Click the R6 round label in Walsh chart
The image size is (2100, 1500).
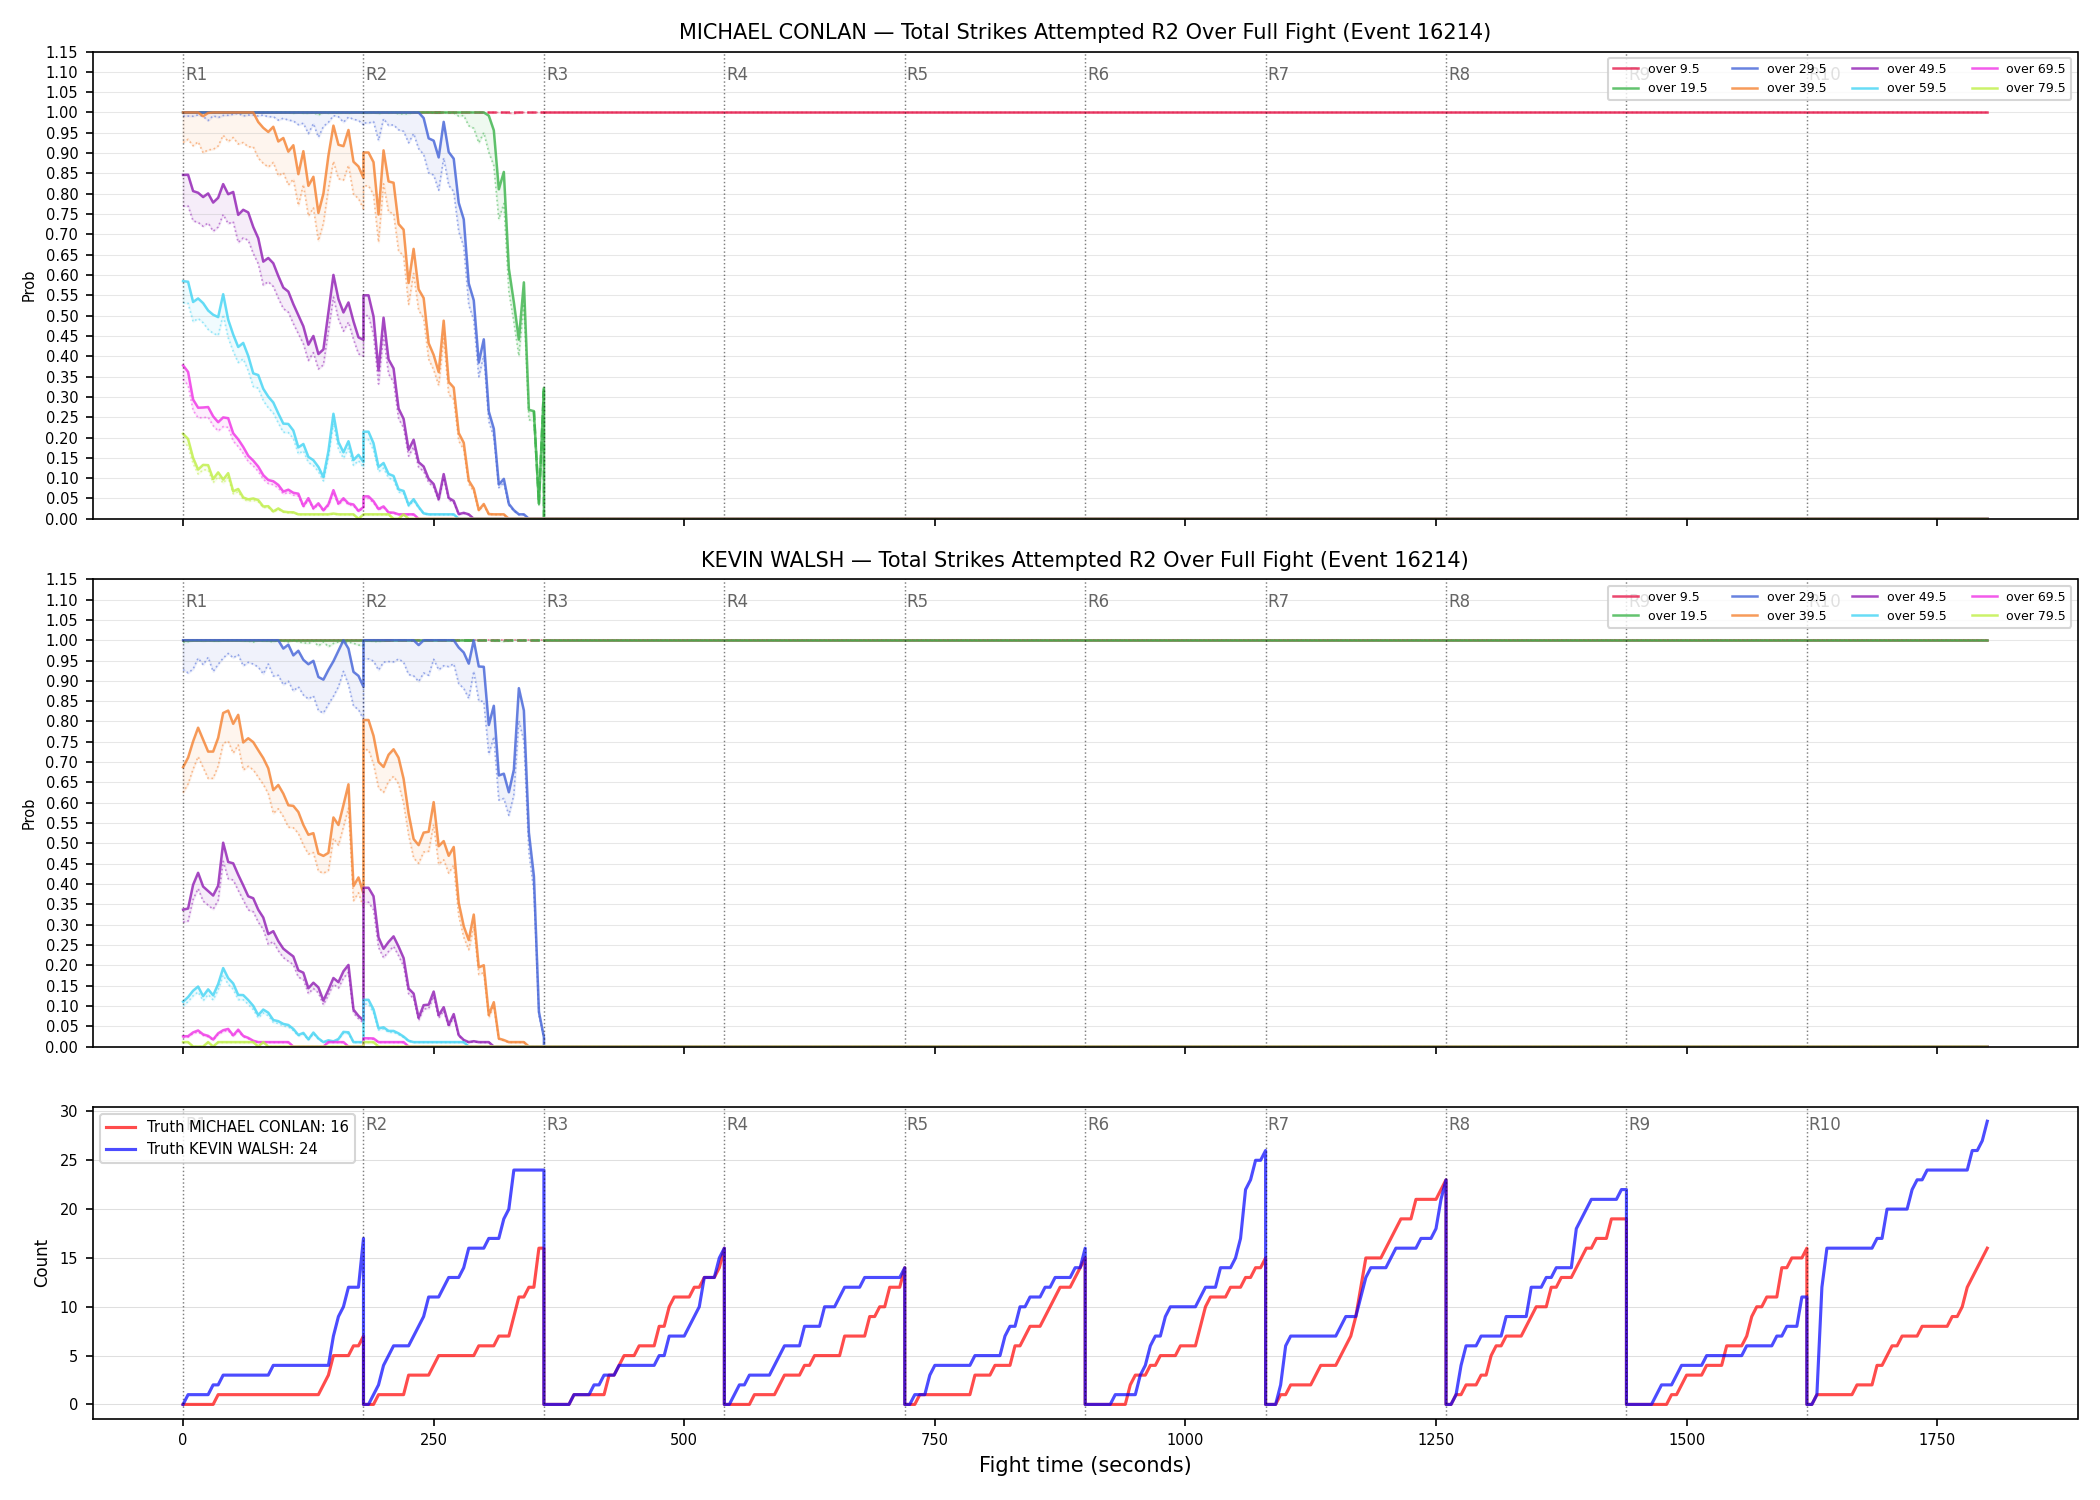point(1098,601)
